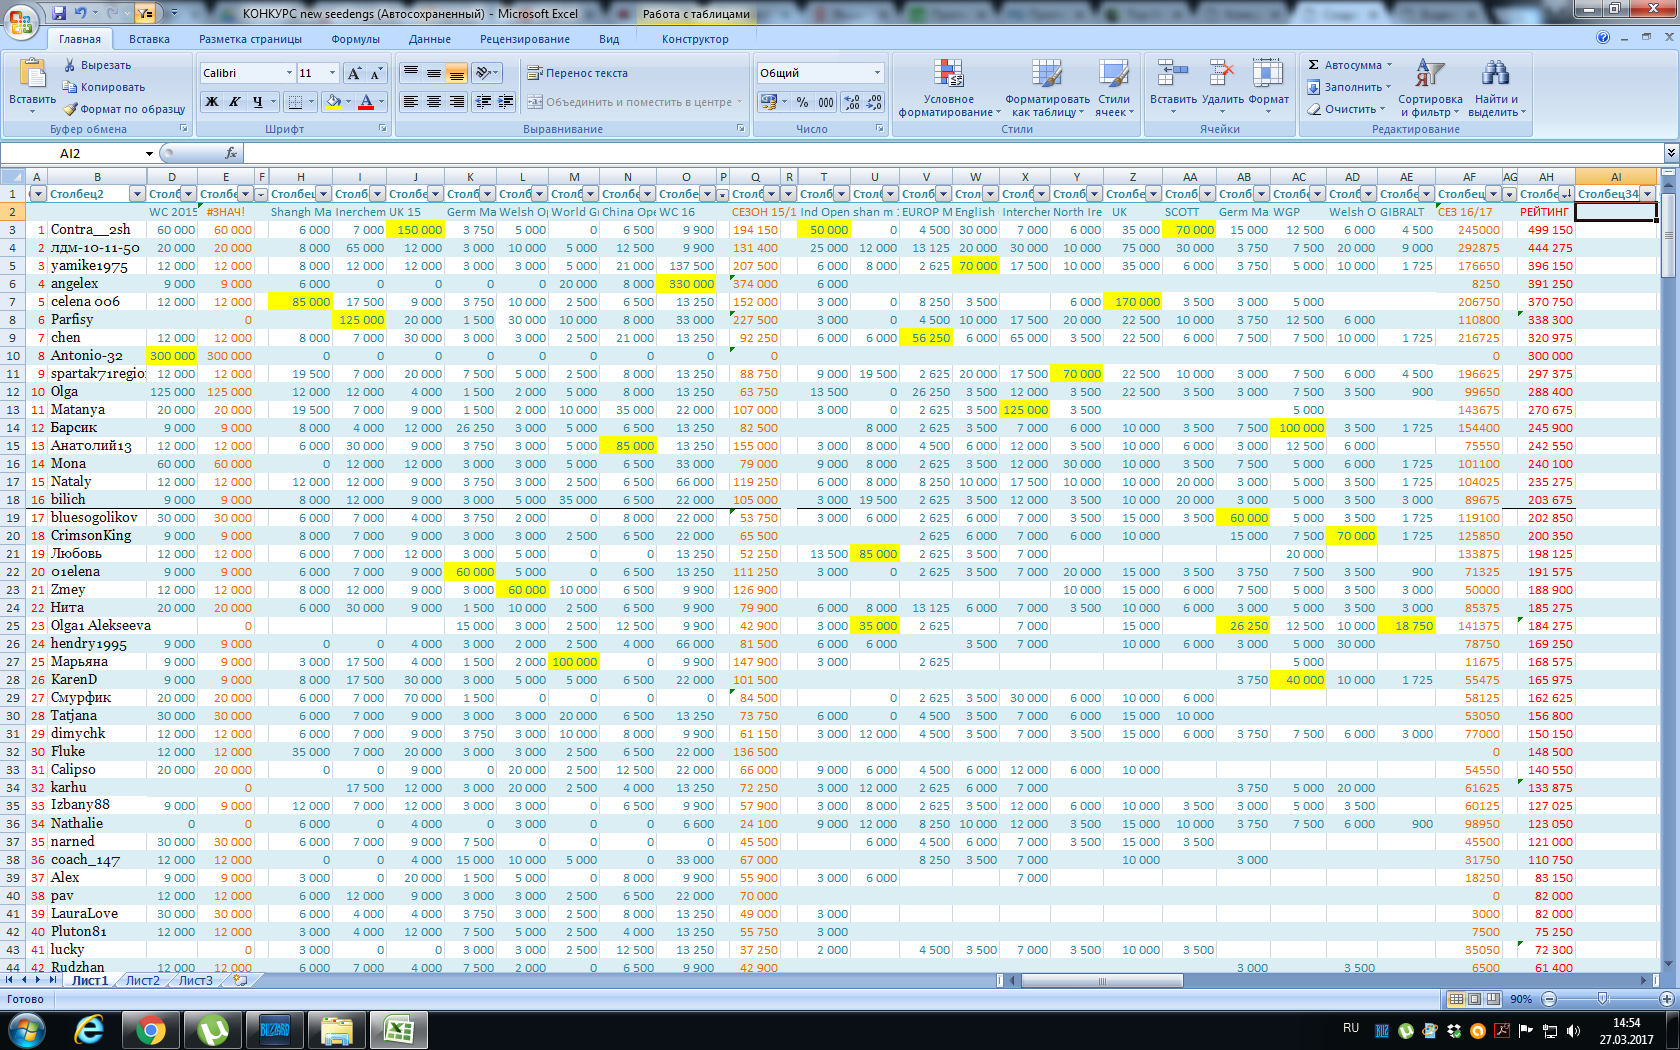Switch to the Формулы ribbon tab
1680x1050 pixels.
pyautogui.click(x=355, y=39)
